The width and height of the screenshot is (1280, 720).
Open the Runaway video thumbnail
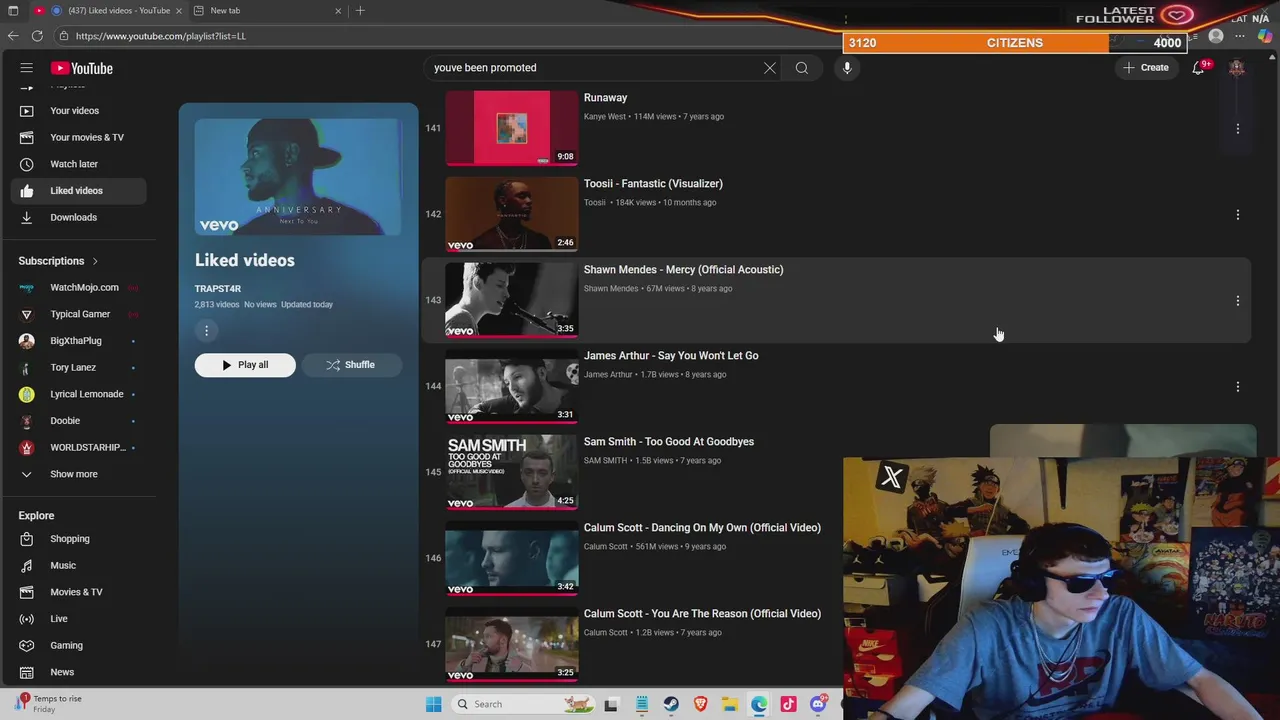pyautogui.click(x=511, y=128)
